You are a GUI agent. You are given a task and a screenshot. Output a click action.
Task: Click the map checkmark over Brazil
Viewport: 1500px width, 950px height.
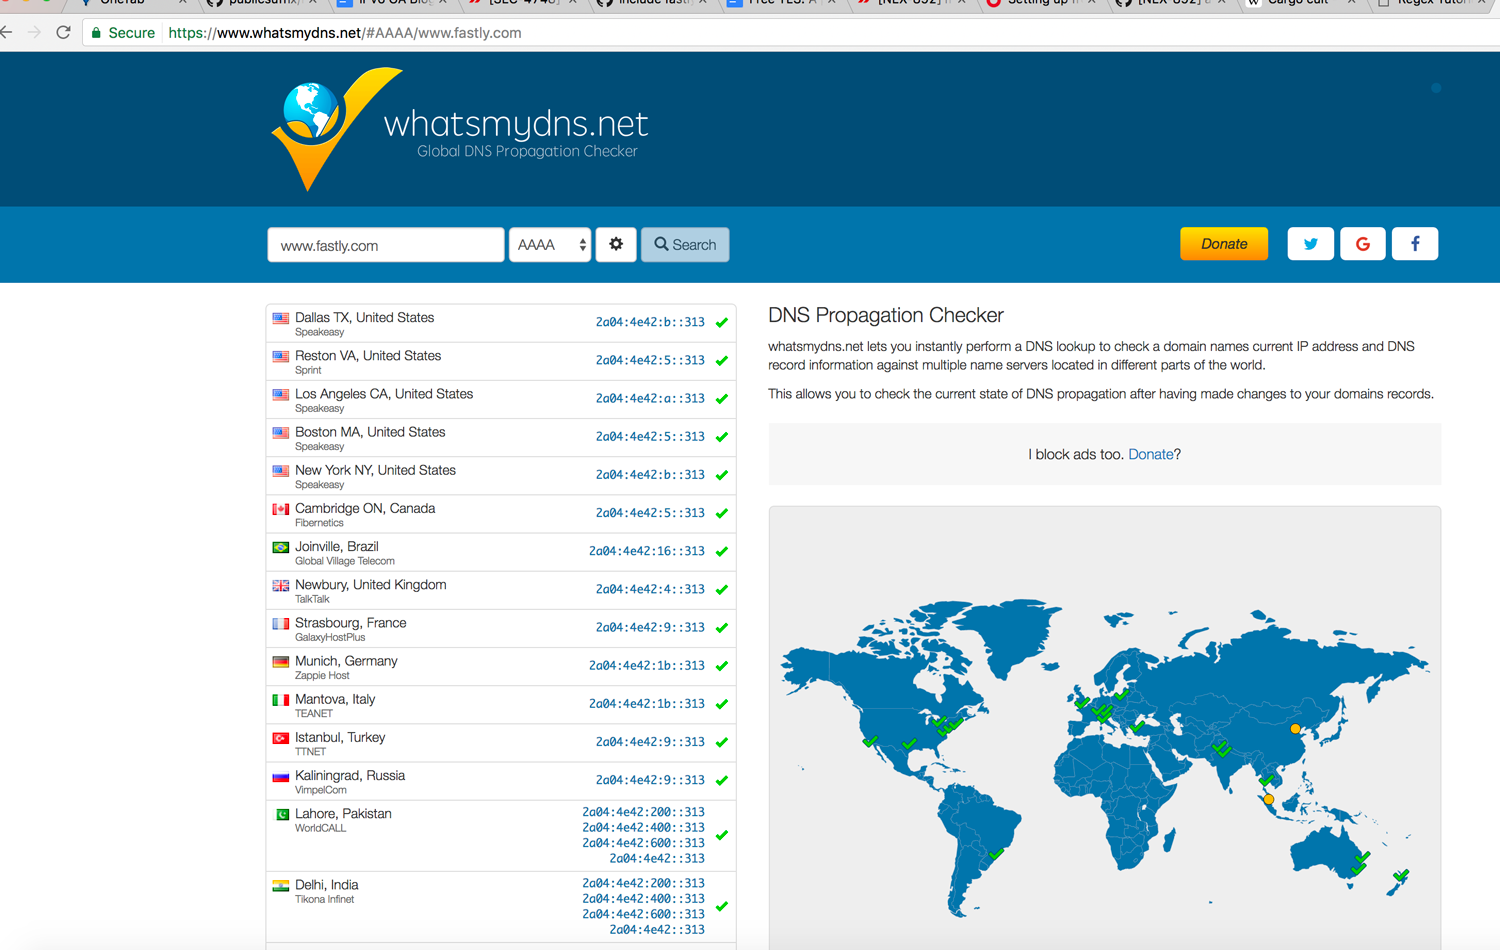[996, 854]
